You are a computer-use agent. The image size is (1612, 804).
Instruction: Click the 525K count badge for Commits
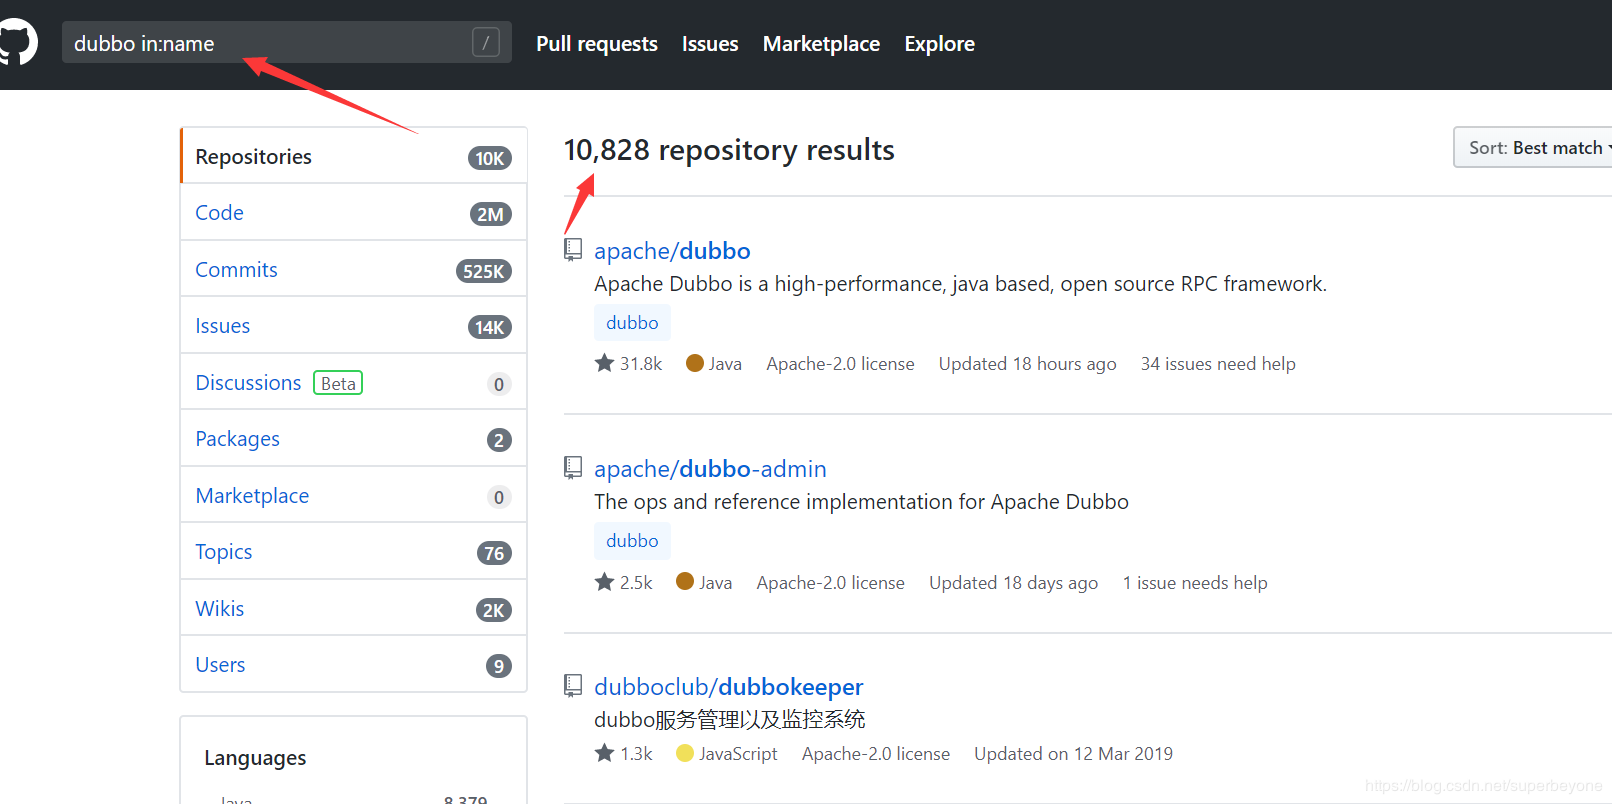coord(484,271)
